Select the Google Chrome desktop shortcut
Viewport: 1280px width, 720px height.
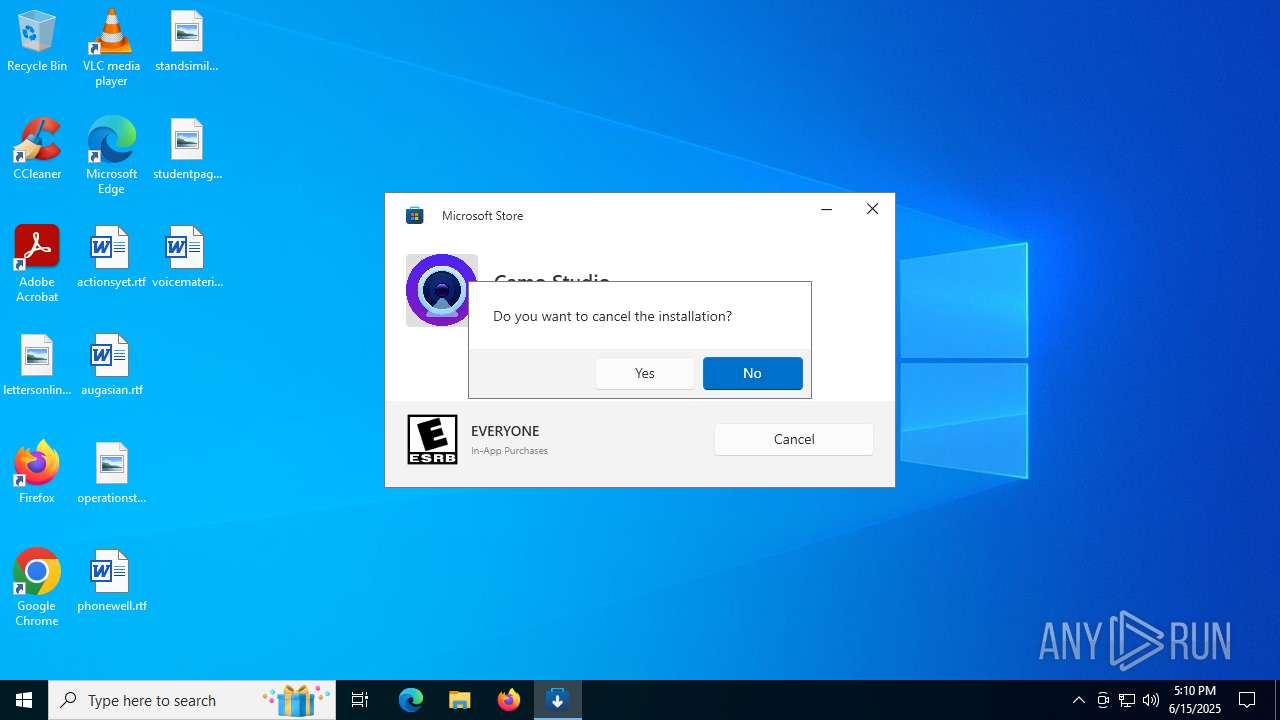(37, 588)
